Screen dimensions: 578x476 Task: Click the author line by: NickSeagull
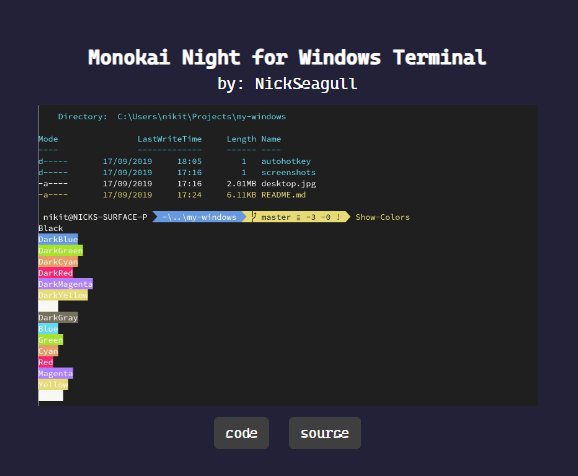(287, 84)
